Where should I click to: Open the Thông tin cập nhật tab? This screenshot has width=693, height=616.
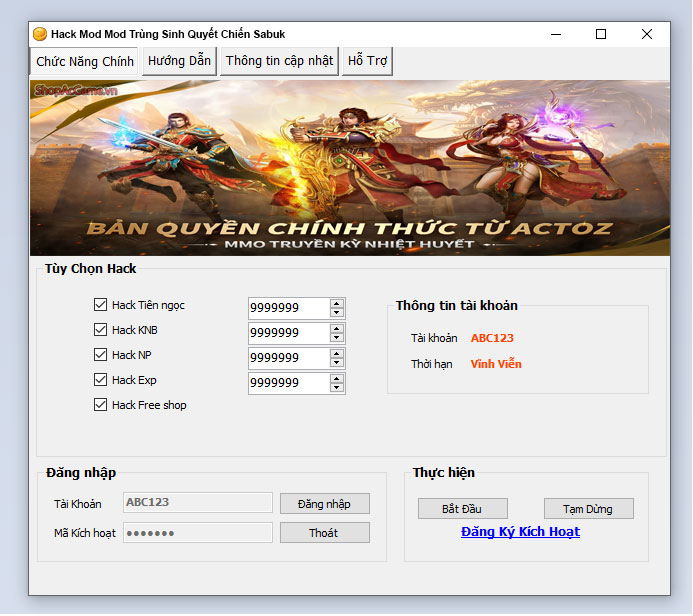[x=279, y=61]
